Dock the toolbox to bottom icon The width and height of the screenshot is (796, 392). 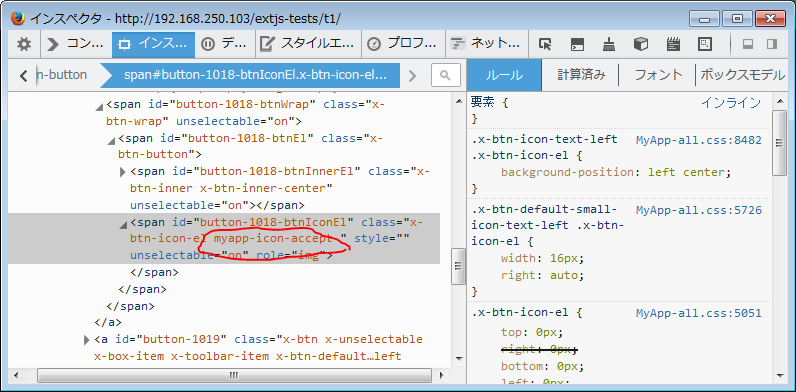pos(747,45)
